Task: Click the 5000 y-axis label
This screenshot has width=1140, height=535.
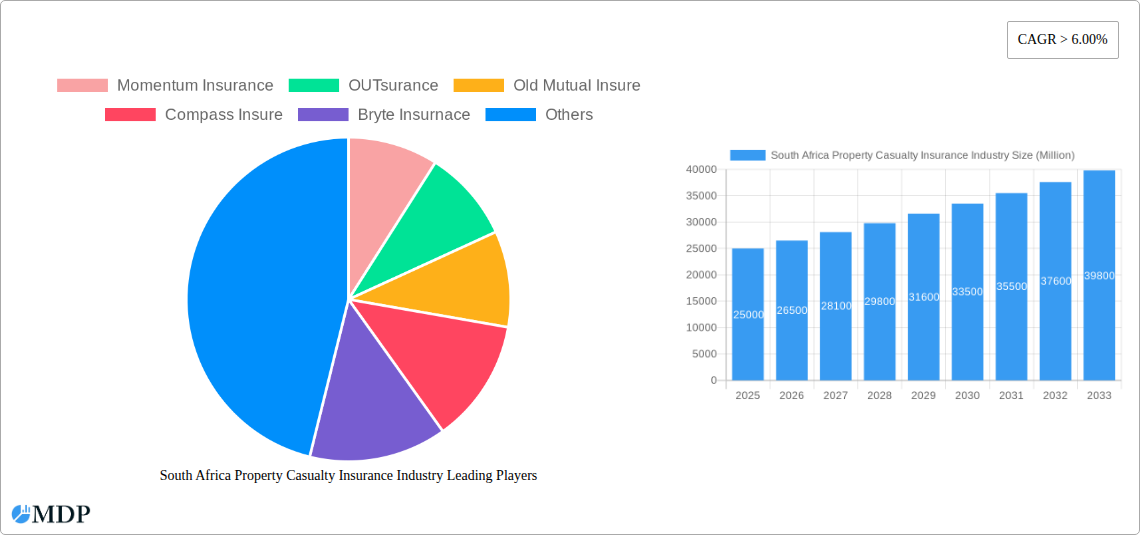Action: click(x=704, y=354)
